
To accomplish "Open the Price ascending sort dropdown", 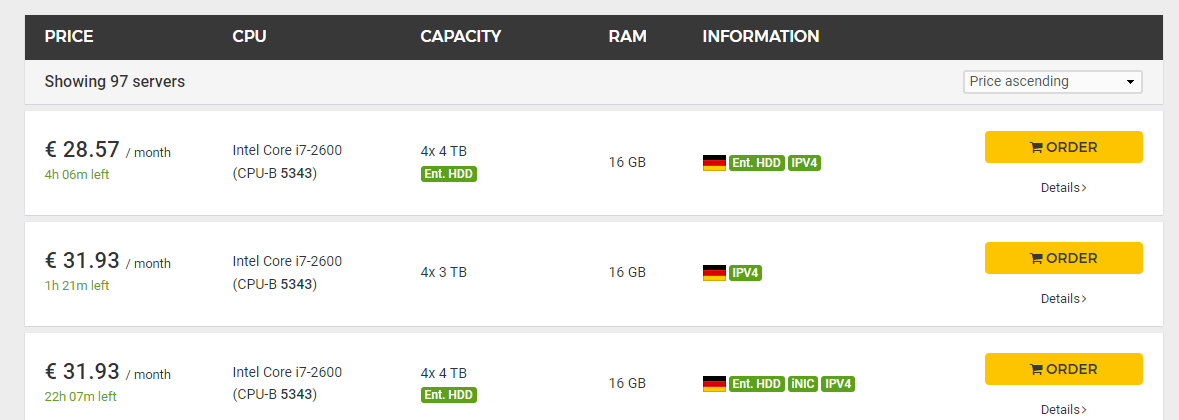I will click(1052, 82).
